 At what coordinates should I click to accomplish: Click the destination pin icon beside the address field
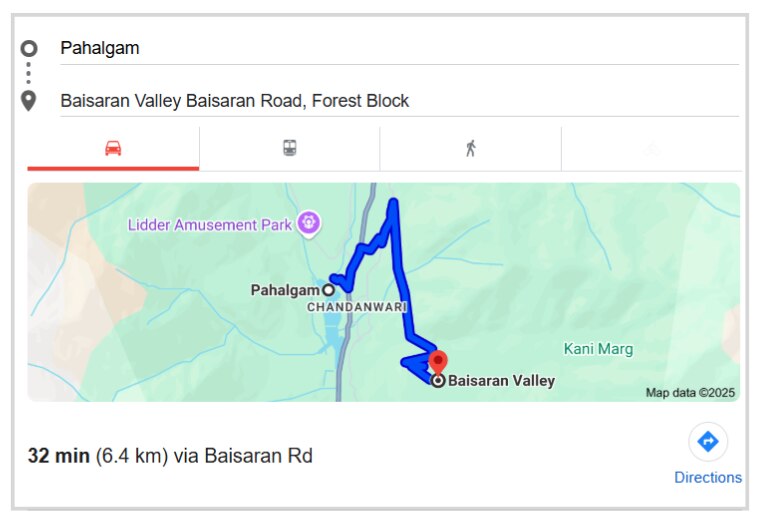(x=29, y=101)
